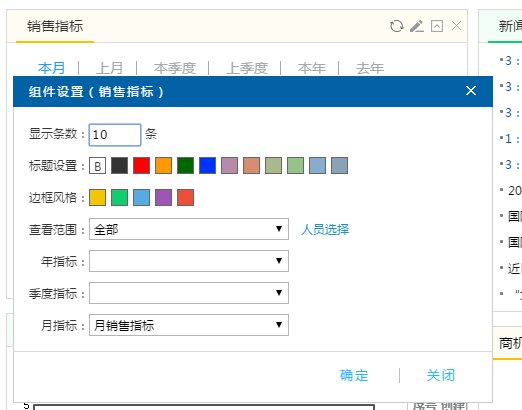The image size is (522, 410).
Task: Select the dark gray title color swatch
Action: (x=119, y=166)
